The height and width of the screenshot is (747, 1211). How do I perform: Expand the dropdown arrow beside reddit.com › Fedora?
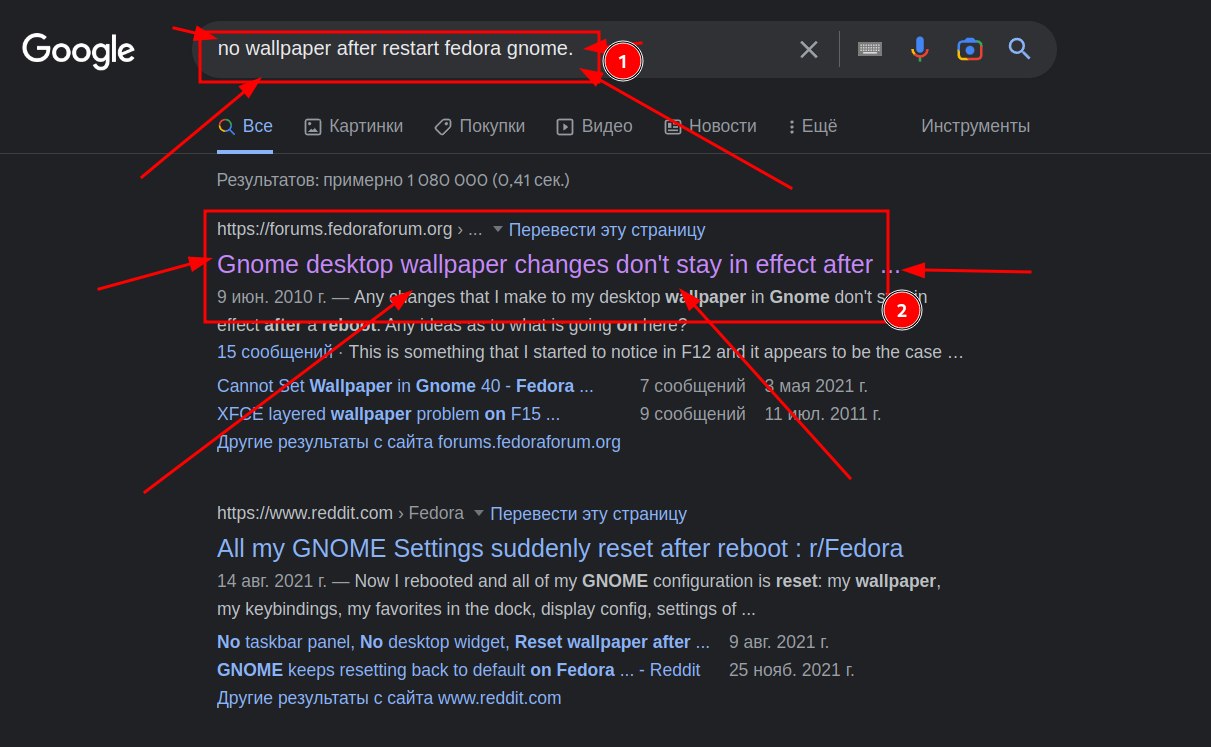coord(479,513)
